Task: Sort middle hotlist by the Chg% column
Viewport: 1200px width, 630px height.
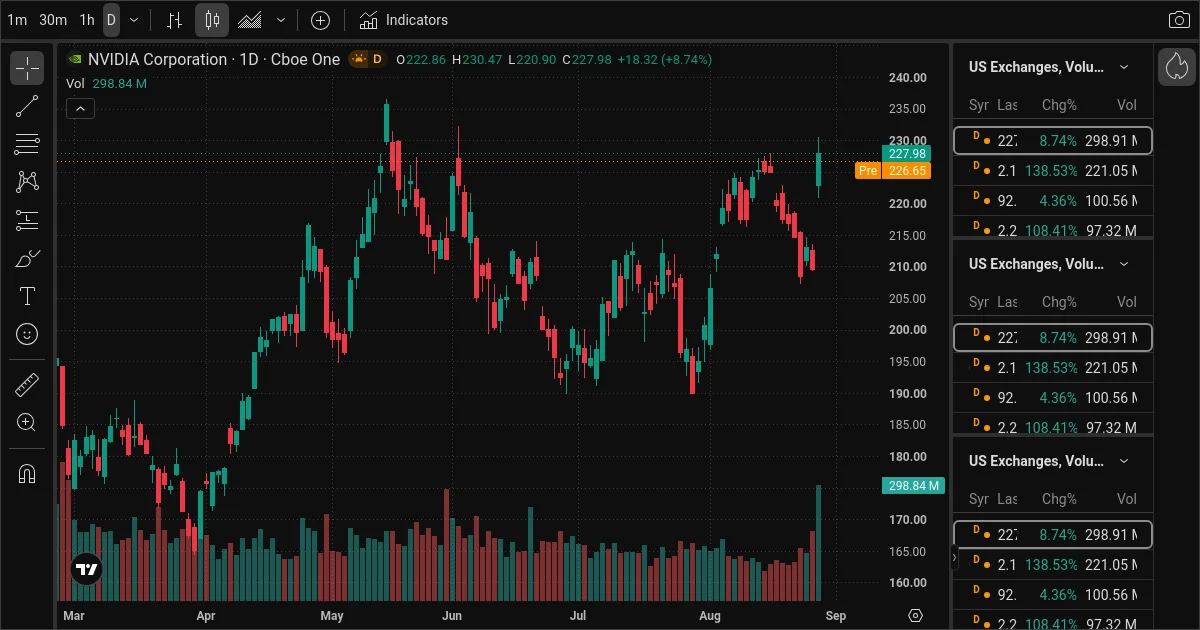Action: coord(1059,302)
